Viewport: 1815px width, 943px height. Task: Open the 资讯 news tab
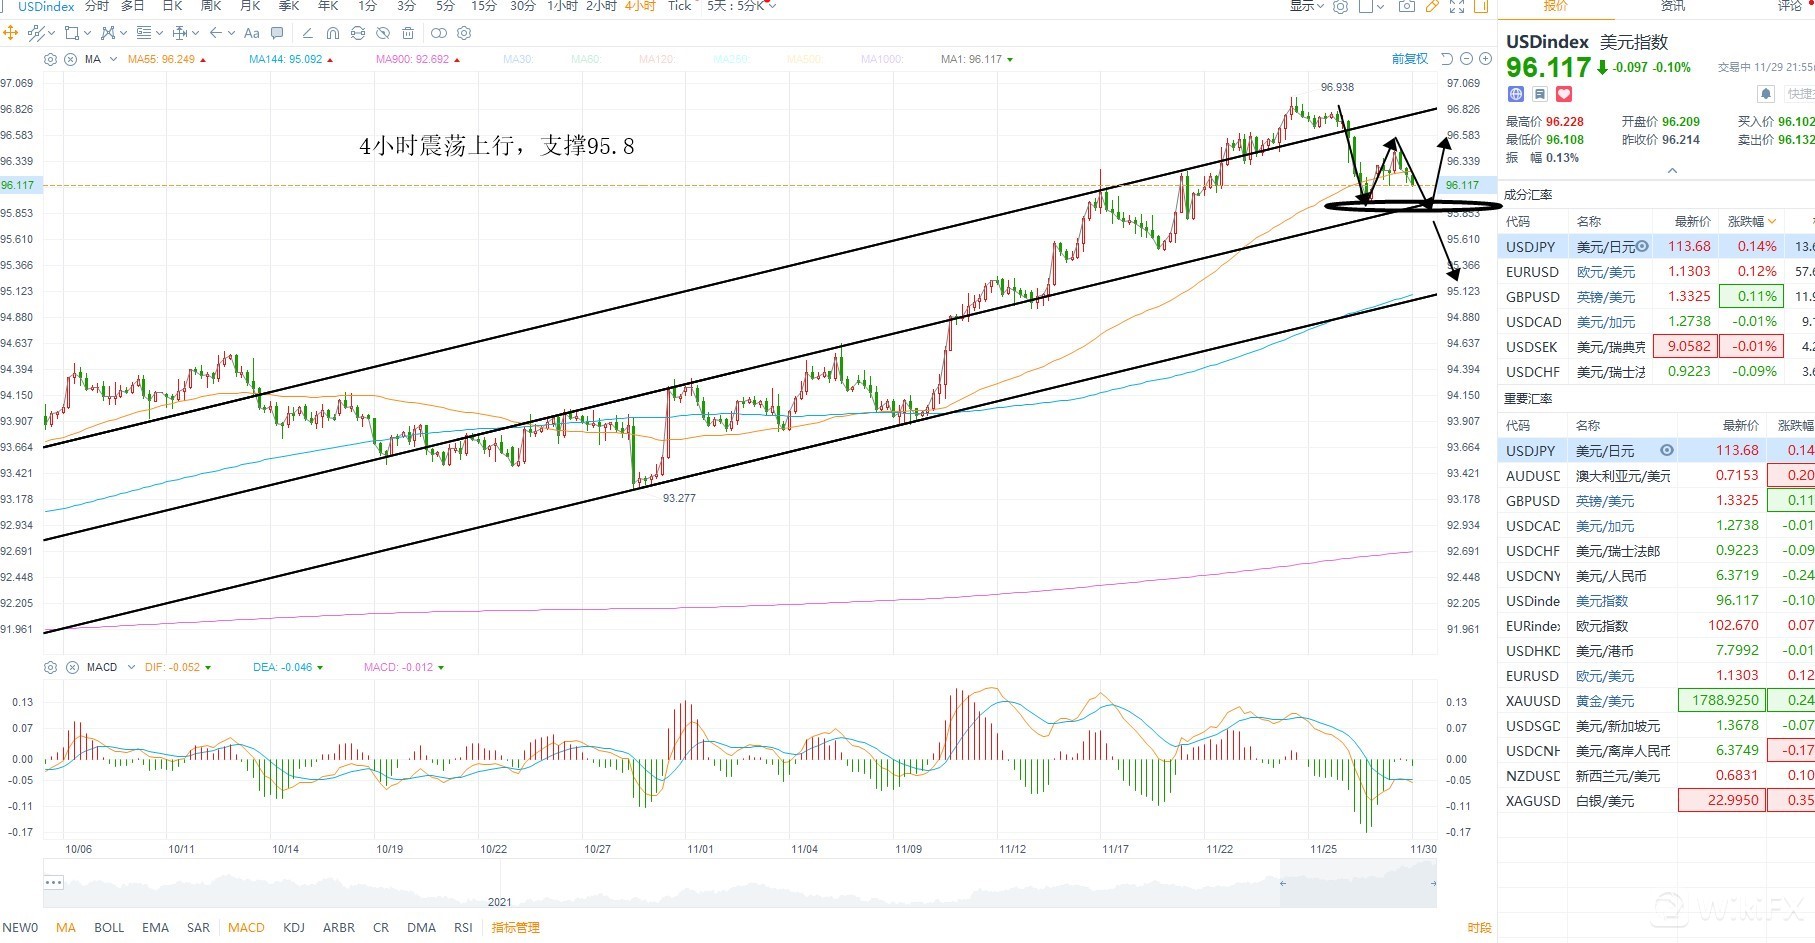tap(1673, 6)
